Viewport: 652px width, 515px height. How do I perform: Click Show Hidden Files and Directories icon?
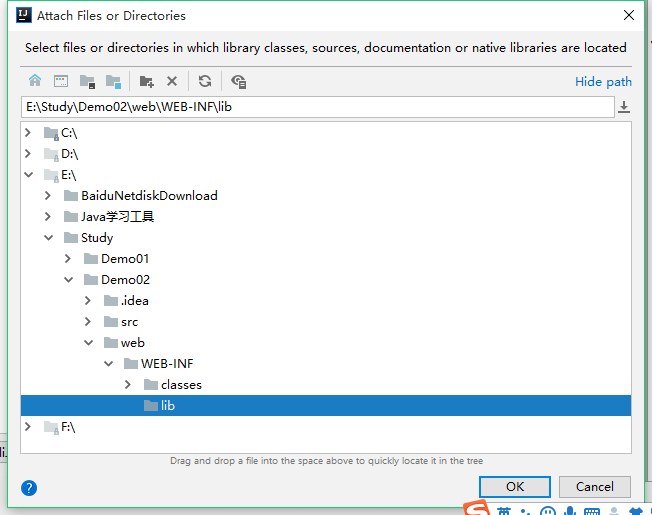[239, 81]
